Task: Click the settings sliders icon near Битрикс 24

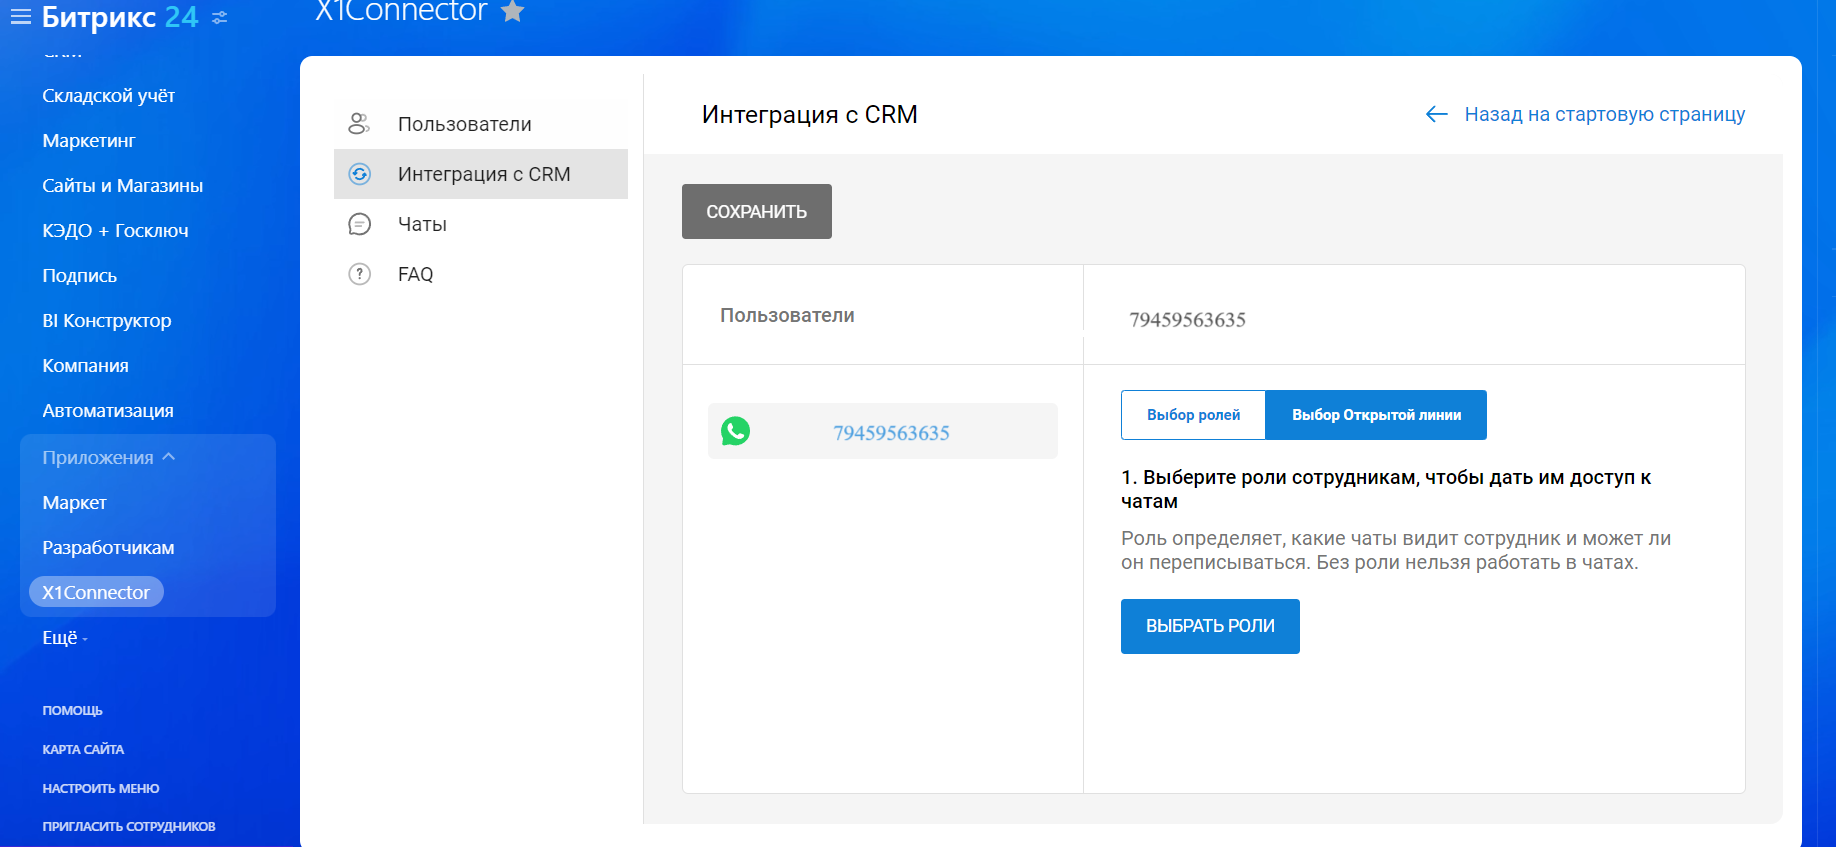Action: 220,18
